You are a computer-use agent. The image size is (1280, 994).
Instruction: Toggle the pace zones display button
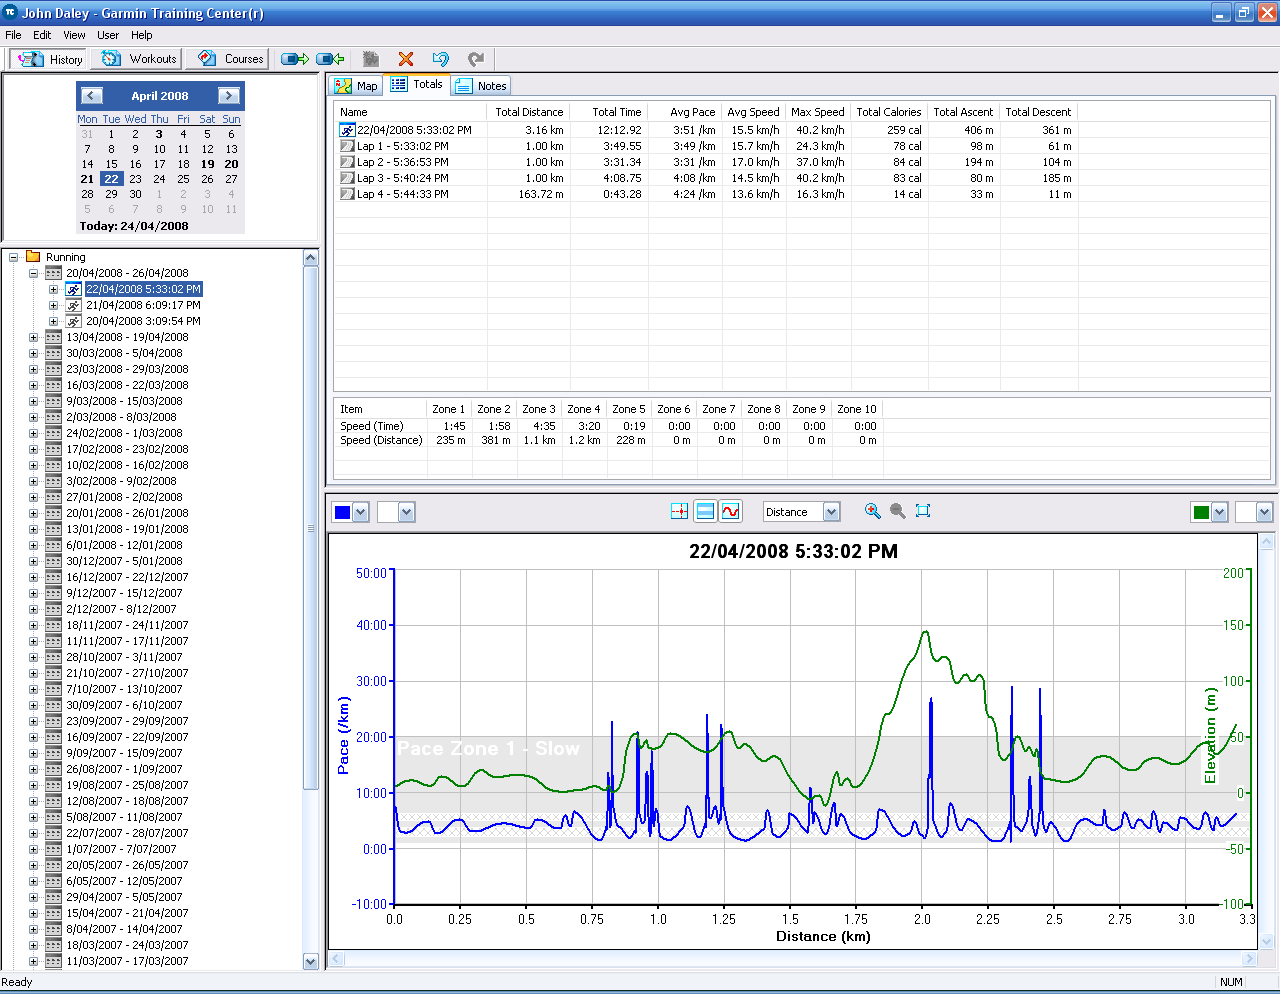pyautogui.click(x=705, y=512)
